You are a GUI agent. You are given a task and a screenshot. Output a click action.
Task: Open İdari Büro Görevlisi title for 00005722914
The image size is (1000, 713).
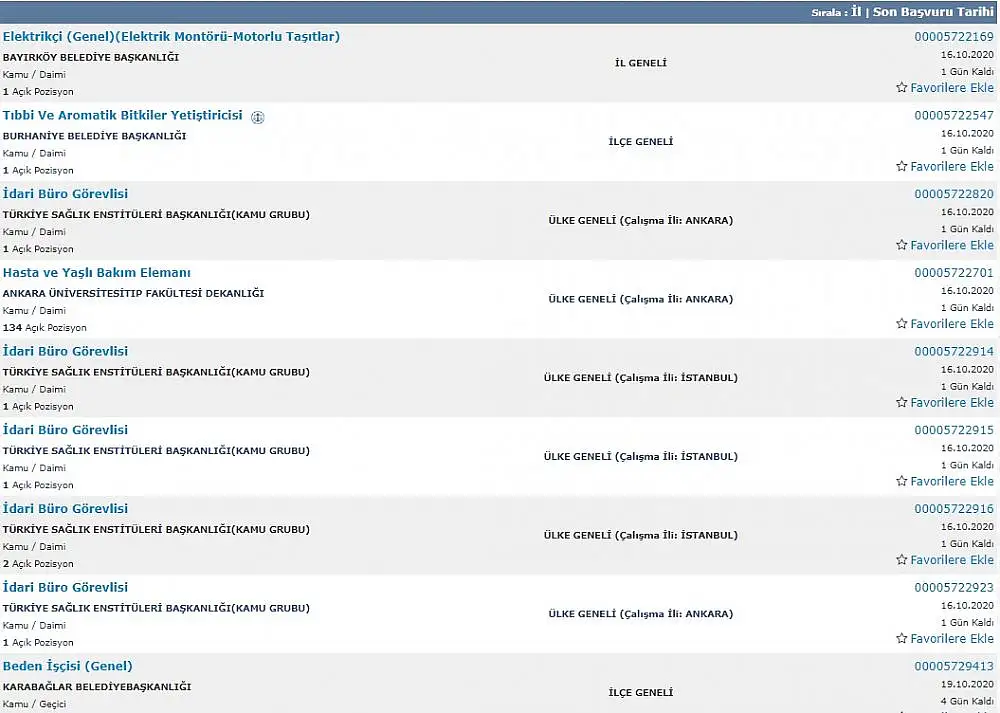coord(65,351)
